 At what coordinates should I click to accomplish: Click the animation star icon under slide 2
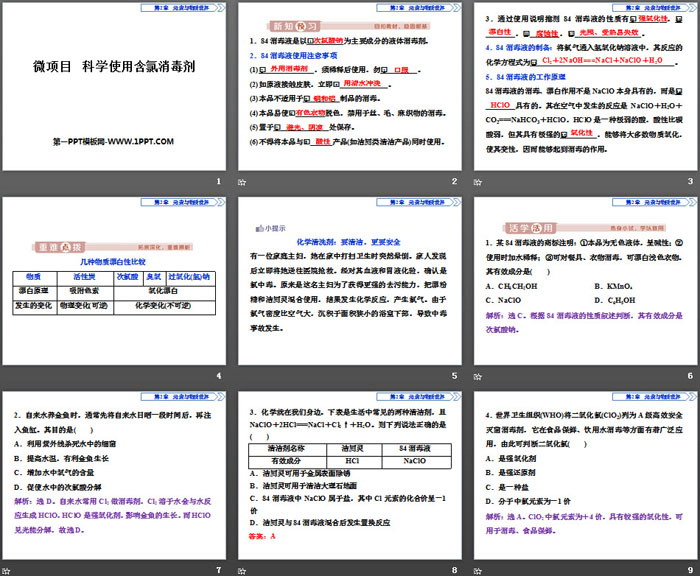click(x=242, y=183)
